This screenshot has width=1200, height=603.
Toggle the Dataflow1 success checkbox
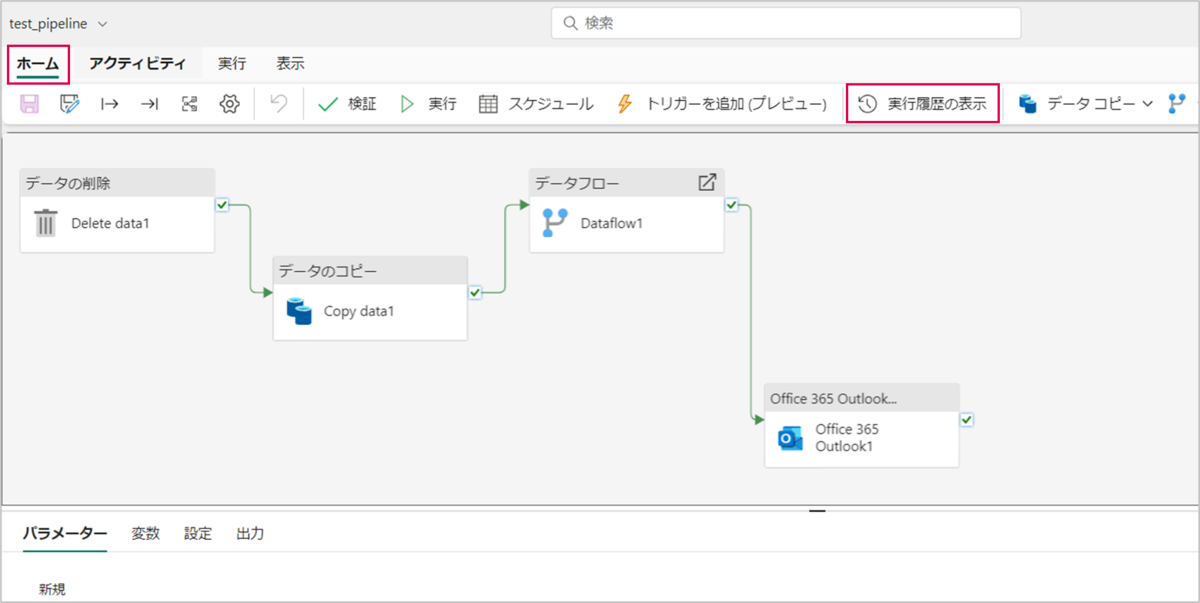coord(731,205)
